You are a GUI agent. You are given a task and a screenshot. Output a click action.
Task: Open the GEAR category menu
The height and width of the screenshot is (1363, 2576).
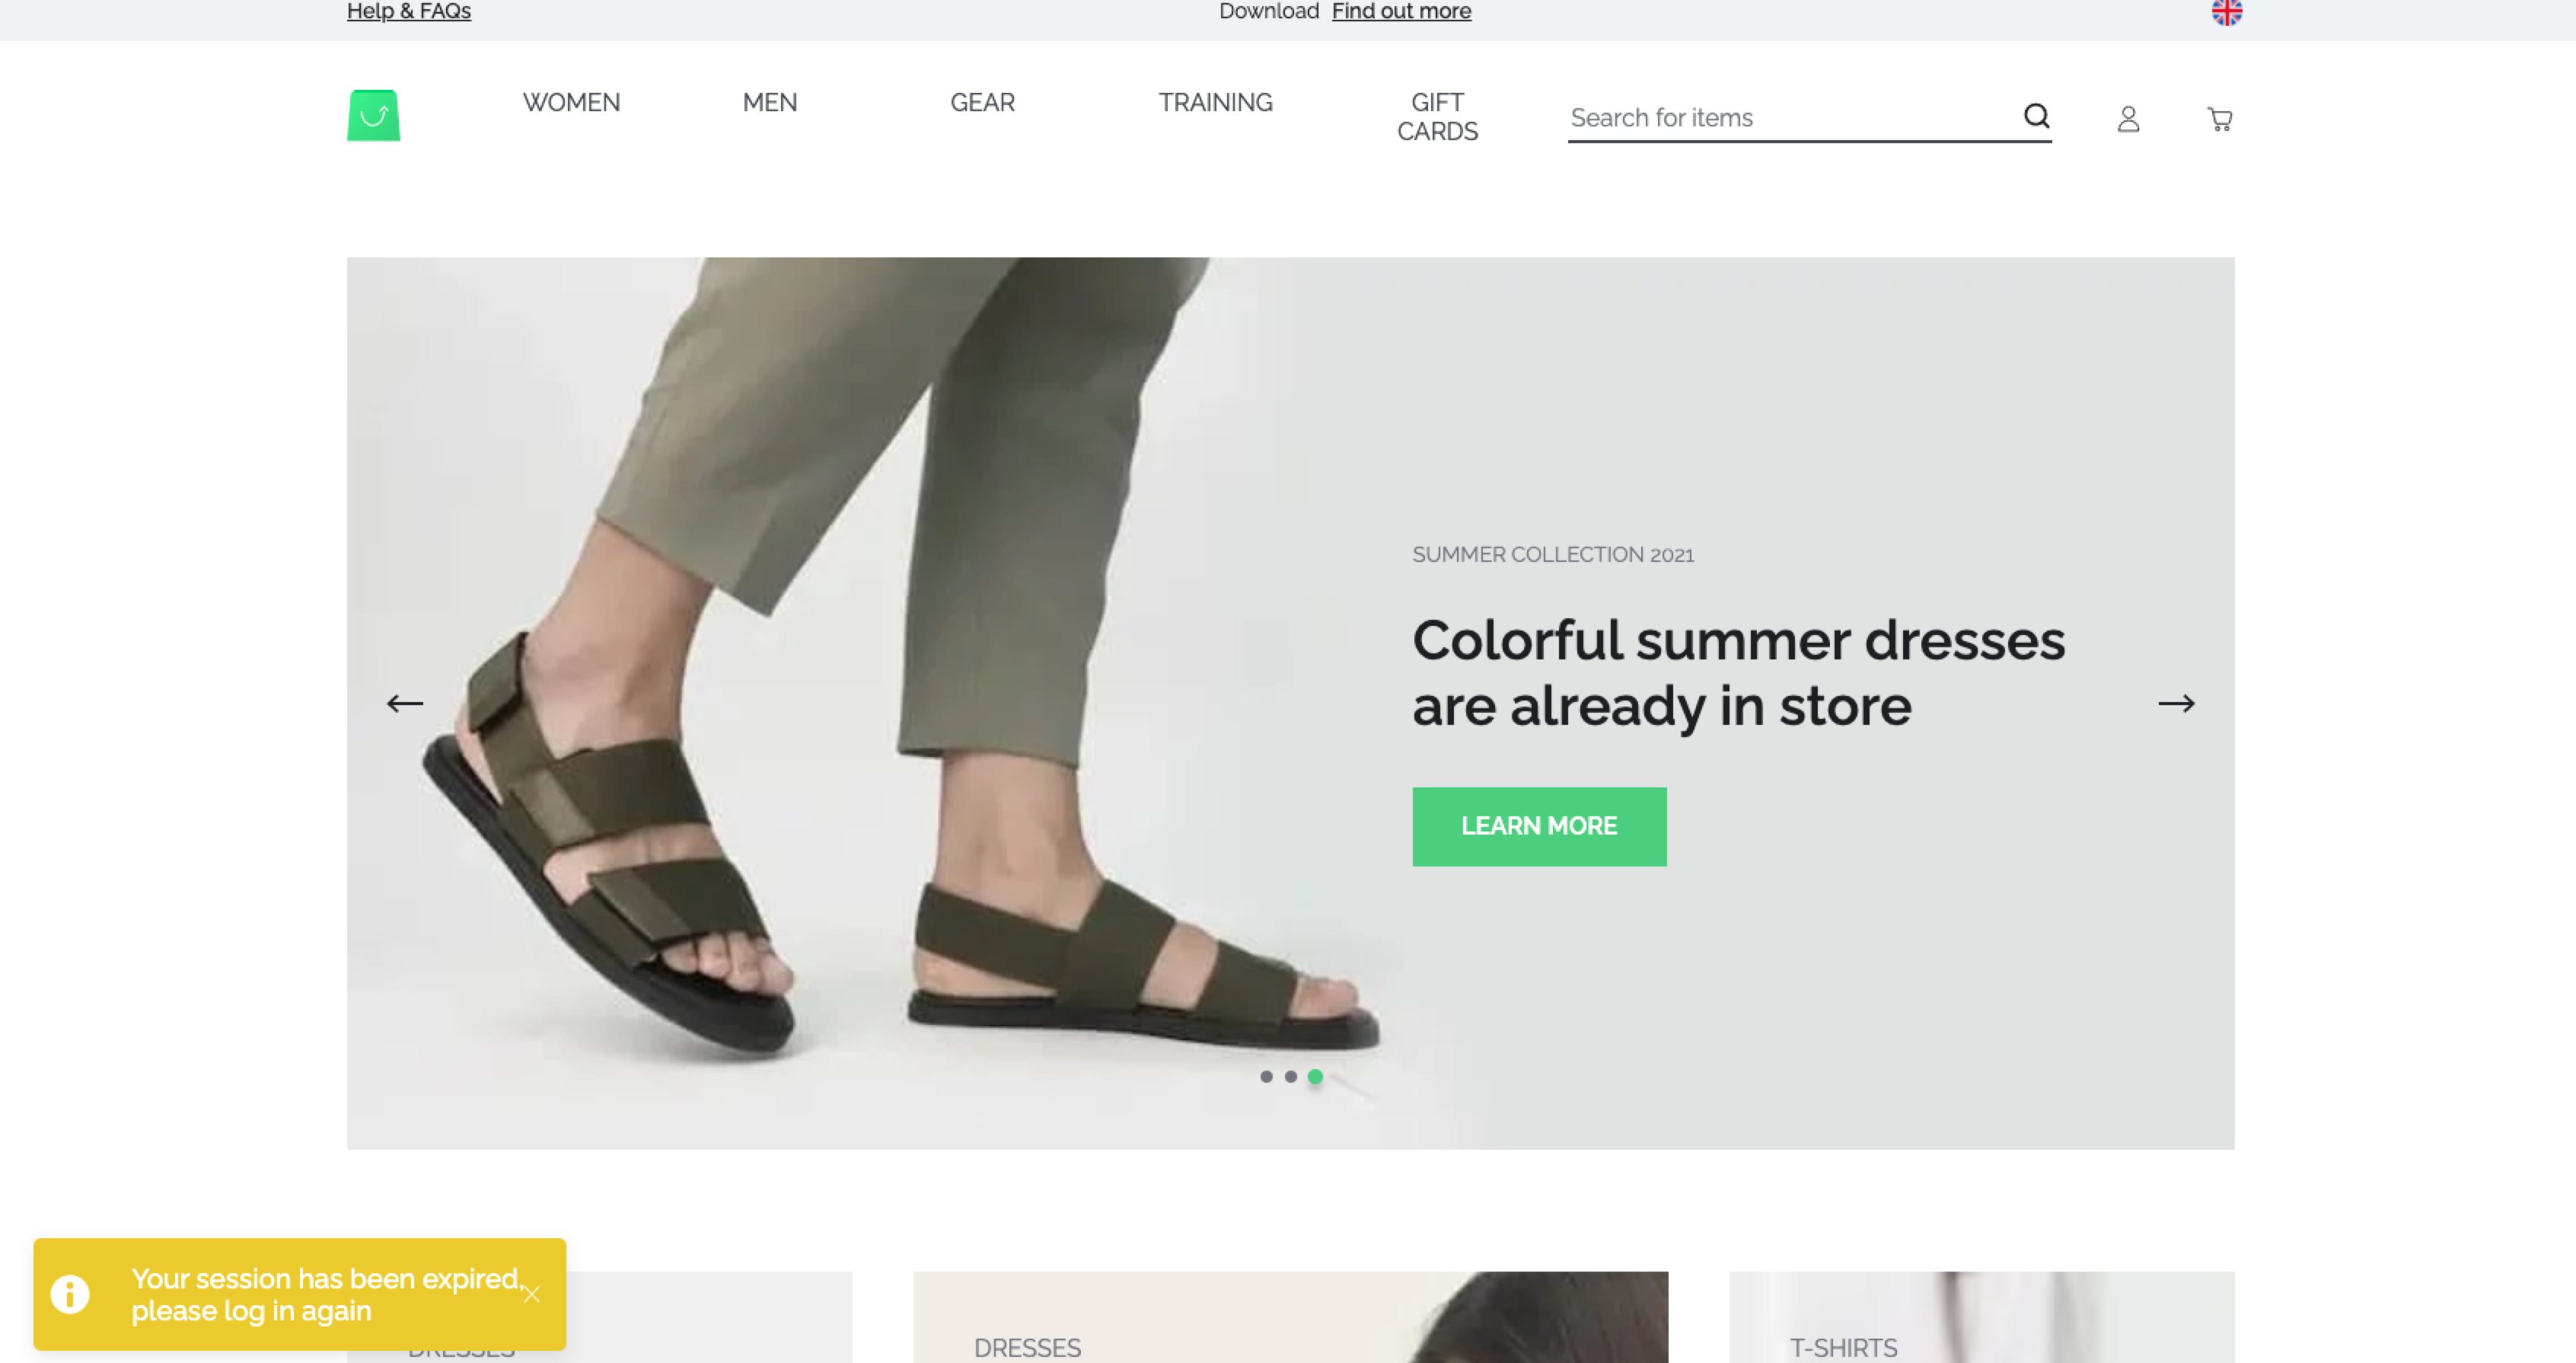(x=982, y=103)
